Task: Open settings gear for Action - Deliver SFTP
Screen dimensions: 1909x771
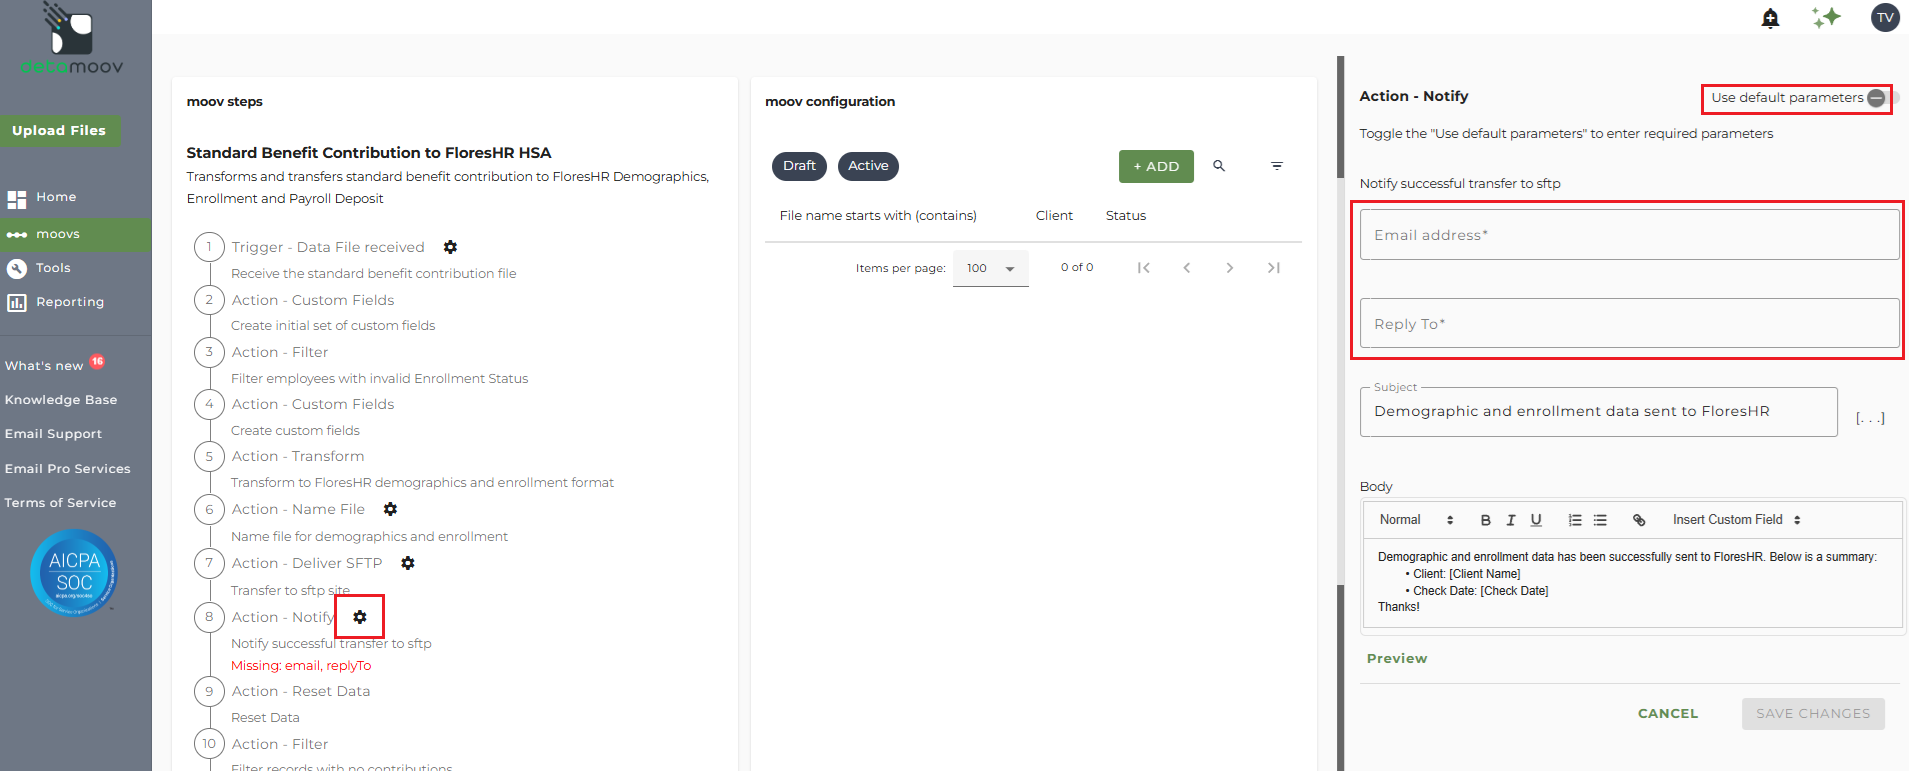Action: (x=408, y=563)
